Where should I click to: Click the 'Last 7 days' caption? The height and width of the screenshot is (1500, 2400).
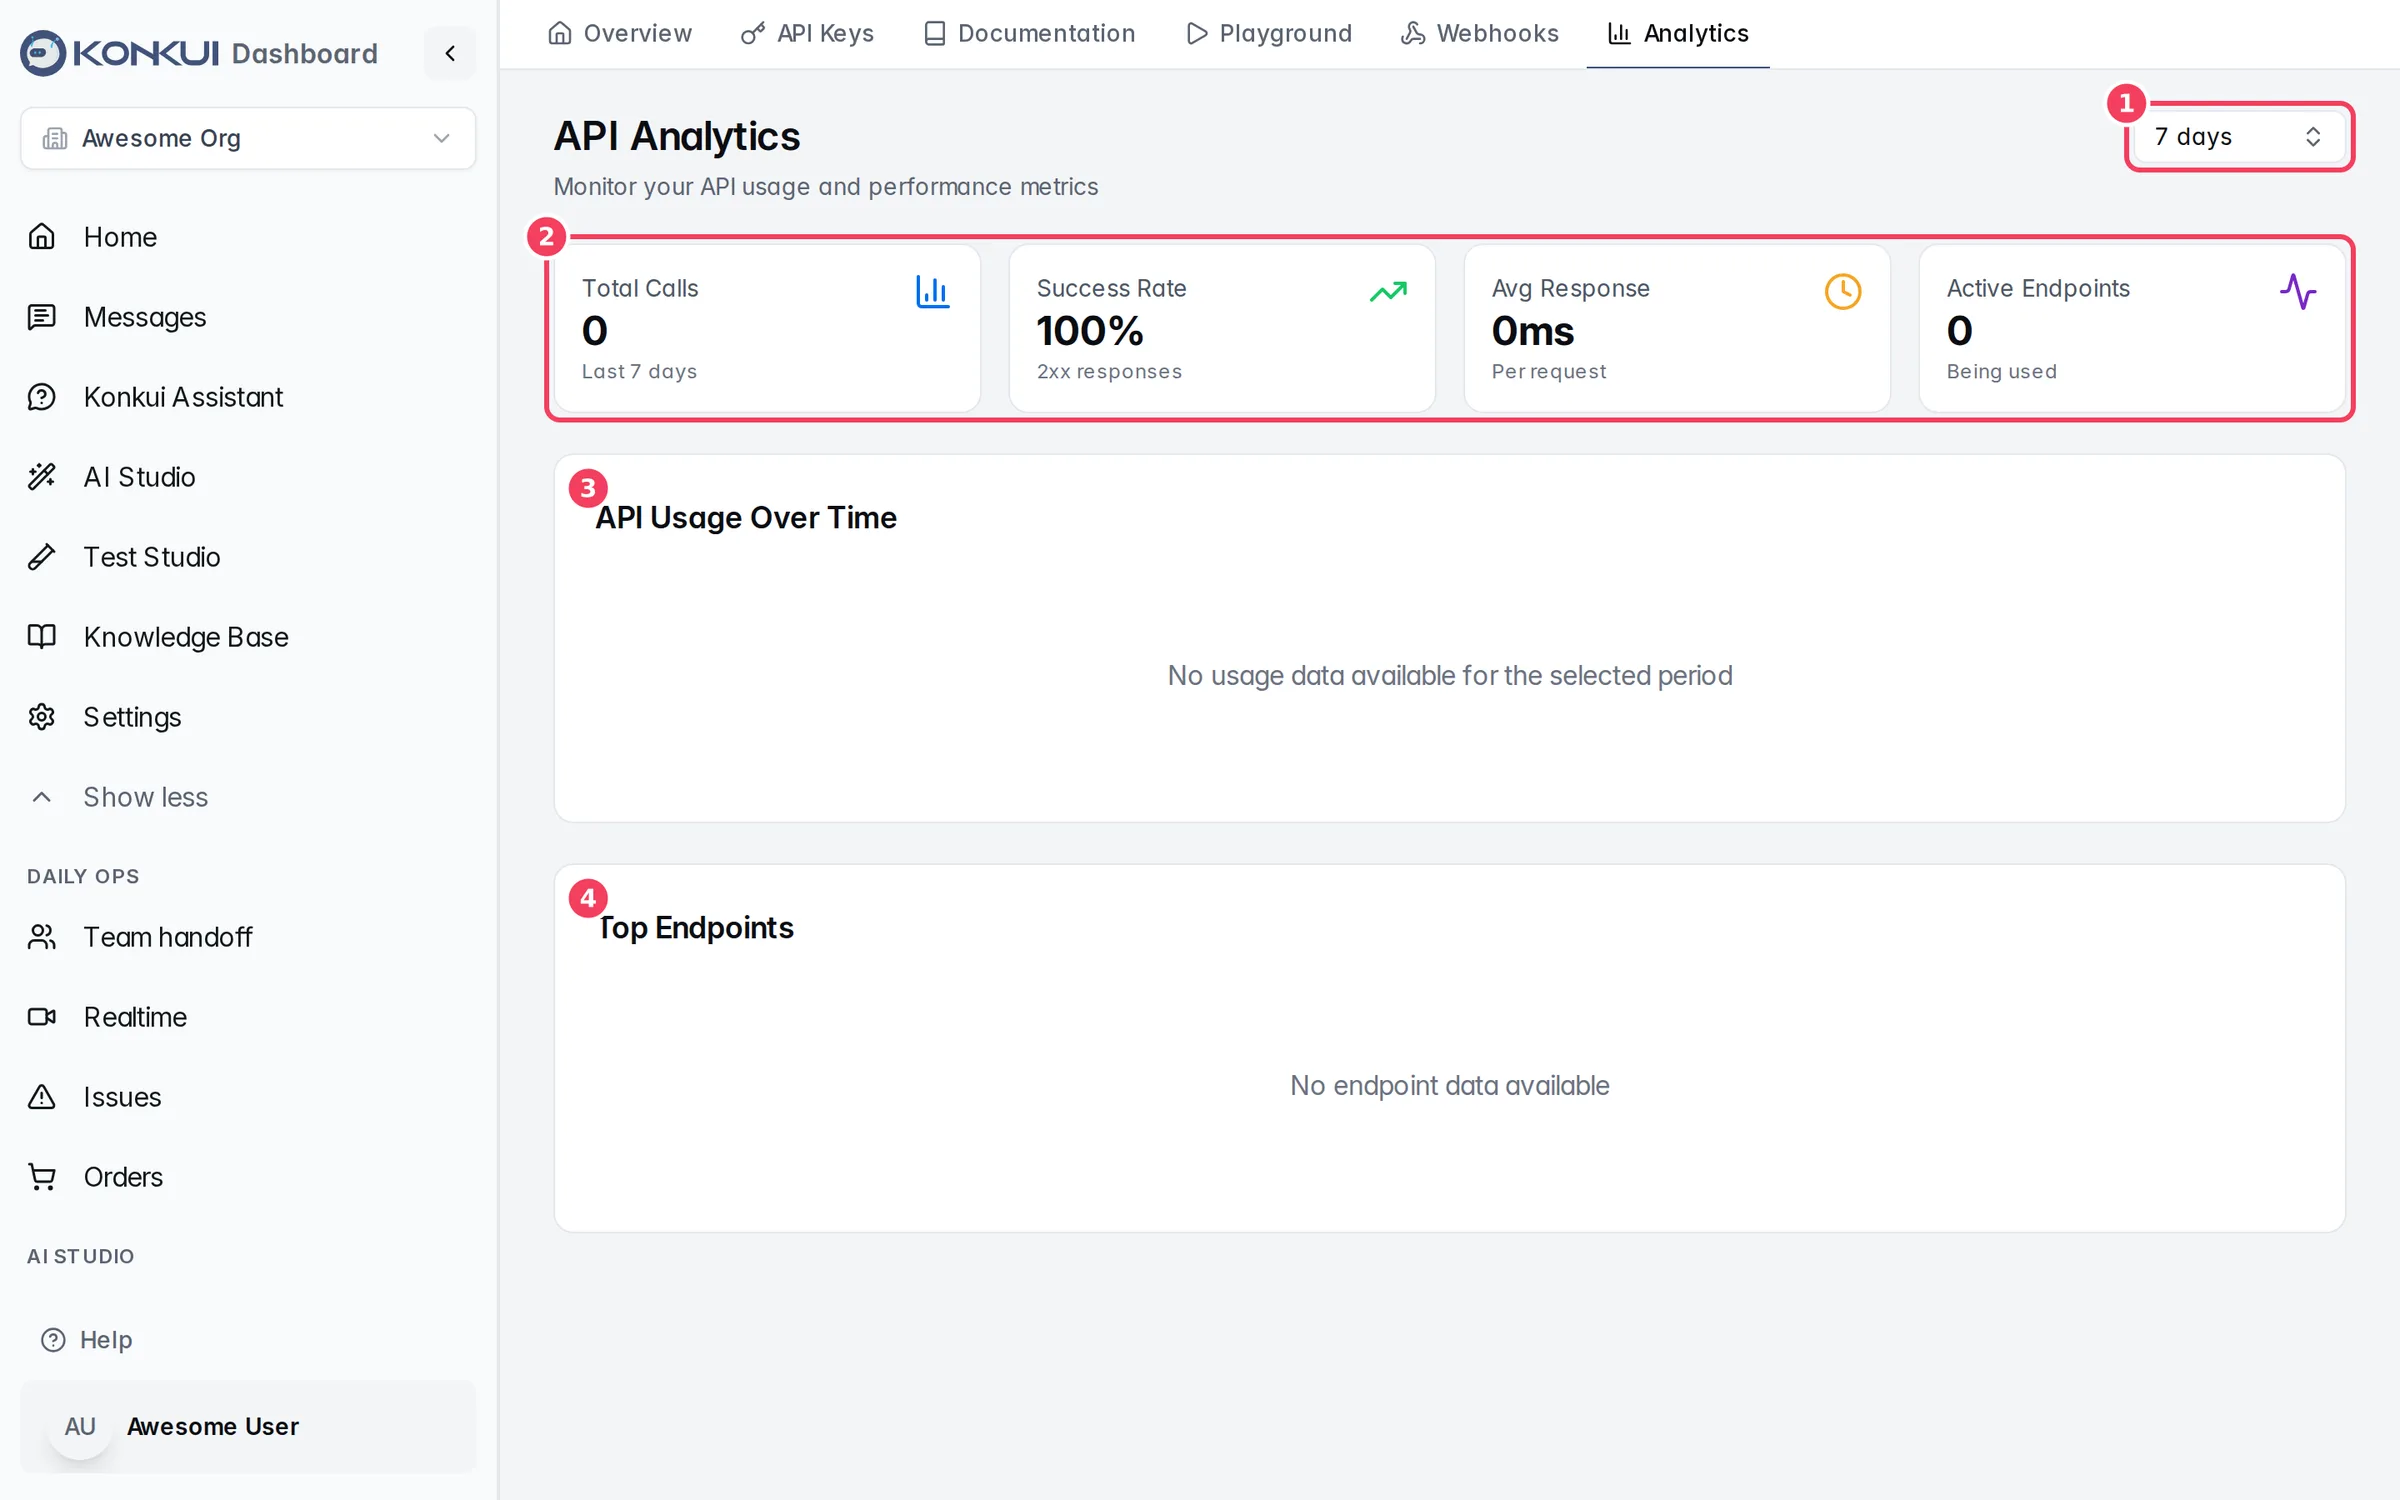click(x=639, y=372)
